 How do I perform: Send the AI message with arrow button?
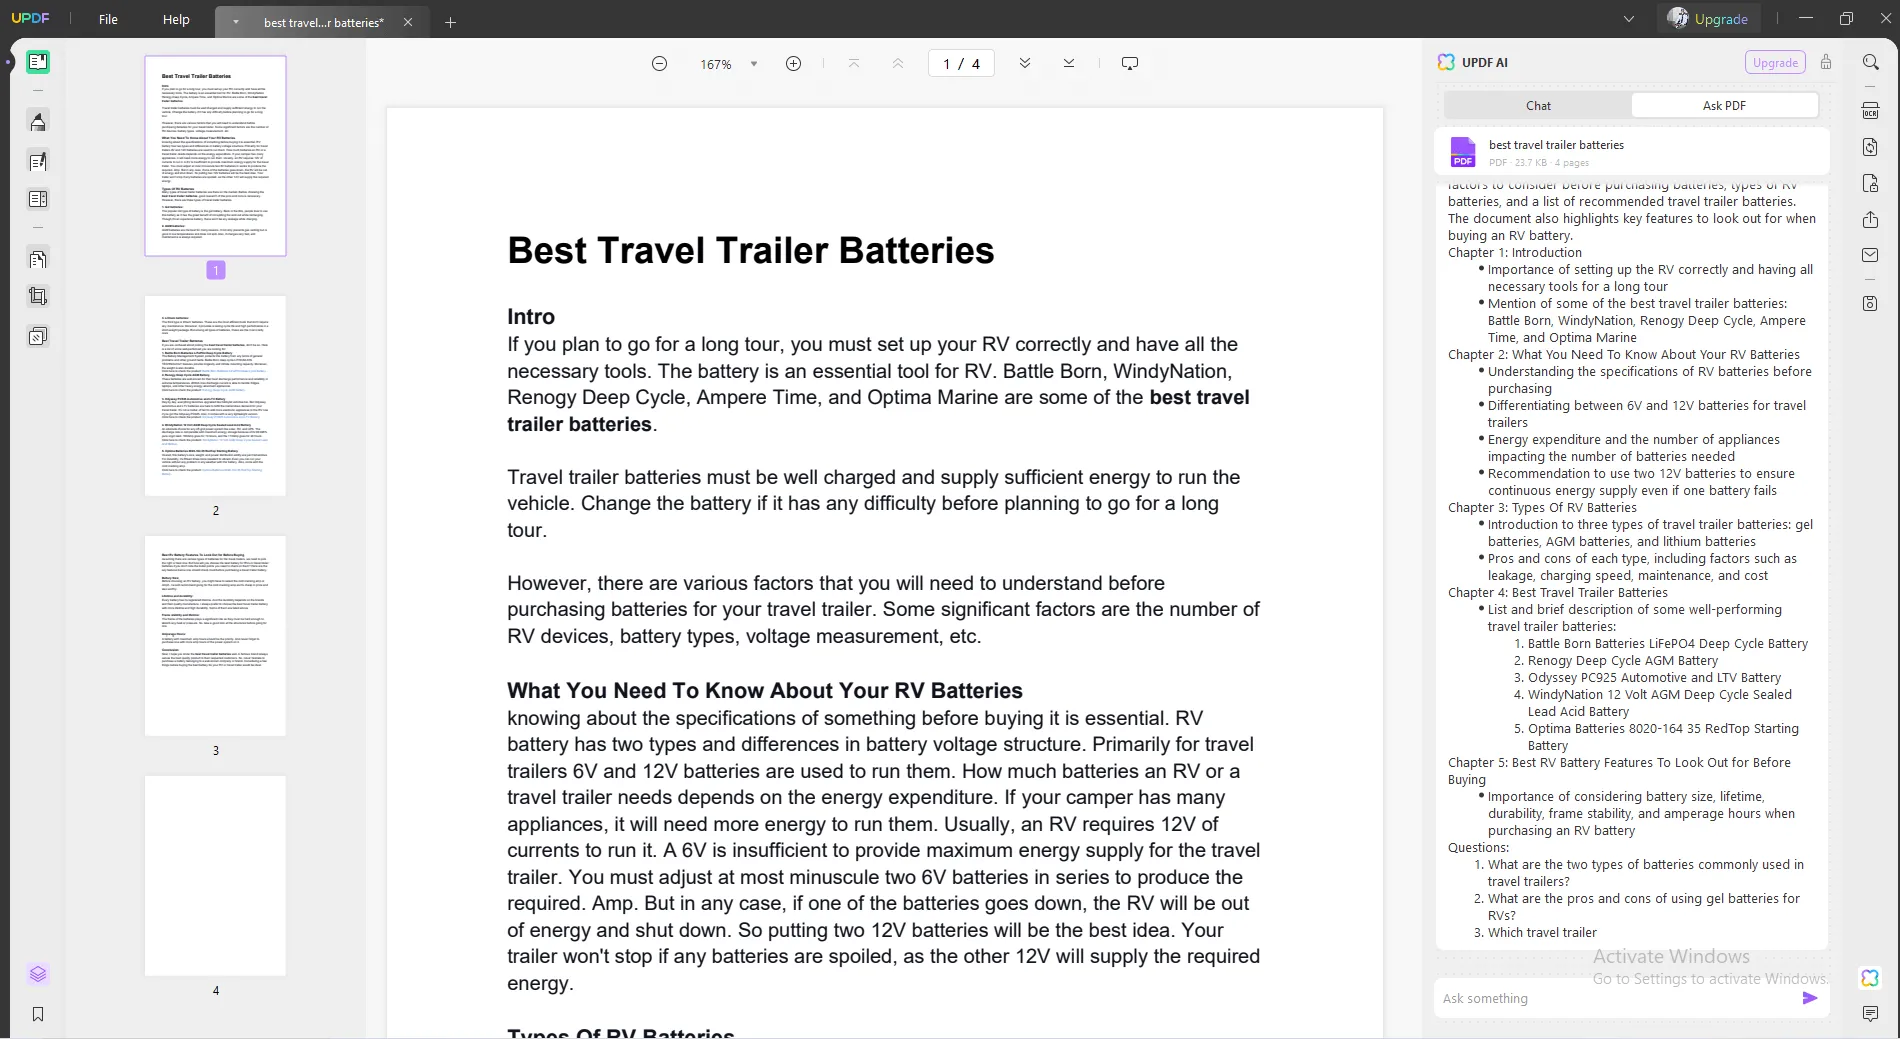click(x=1810, y=998)
